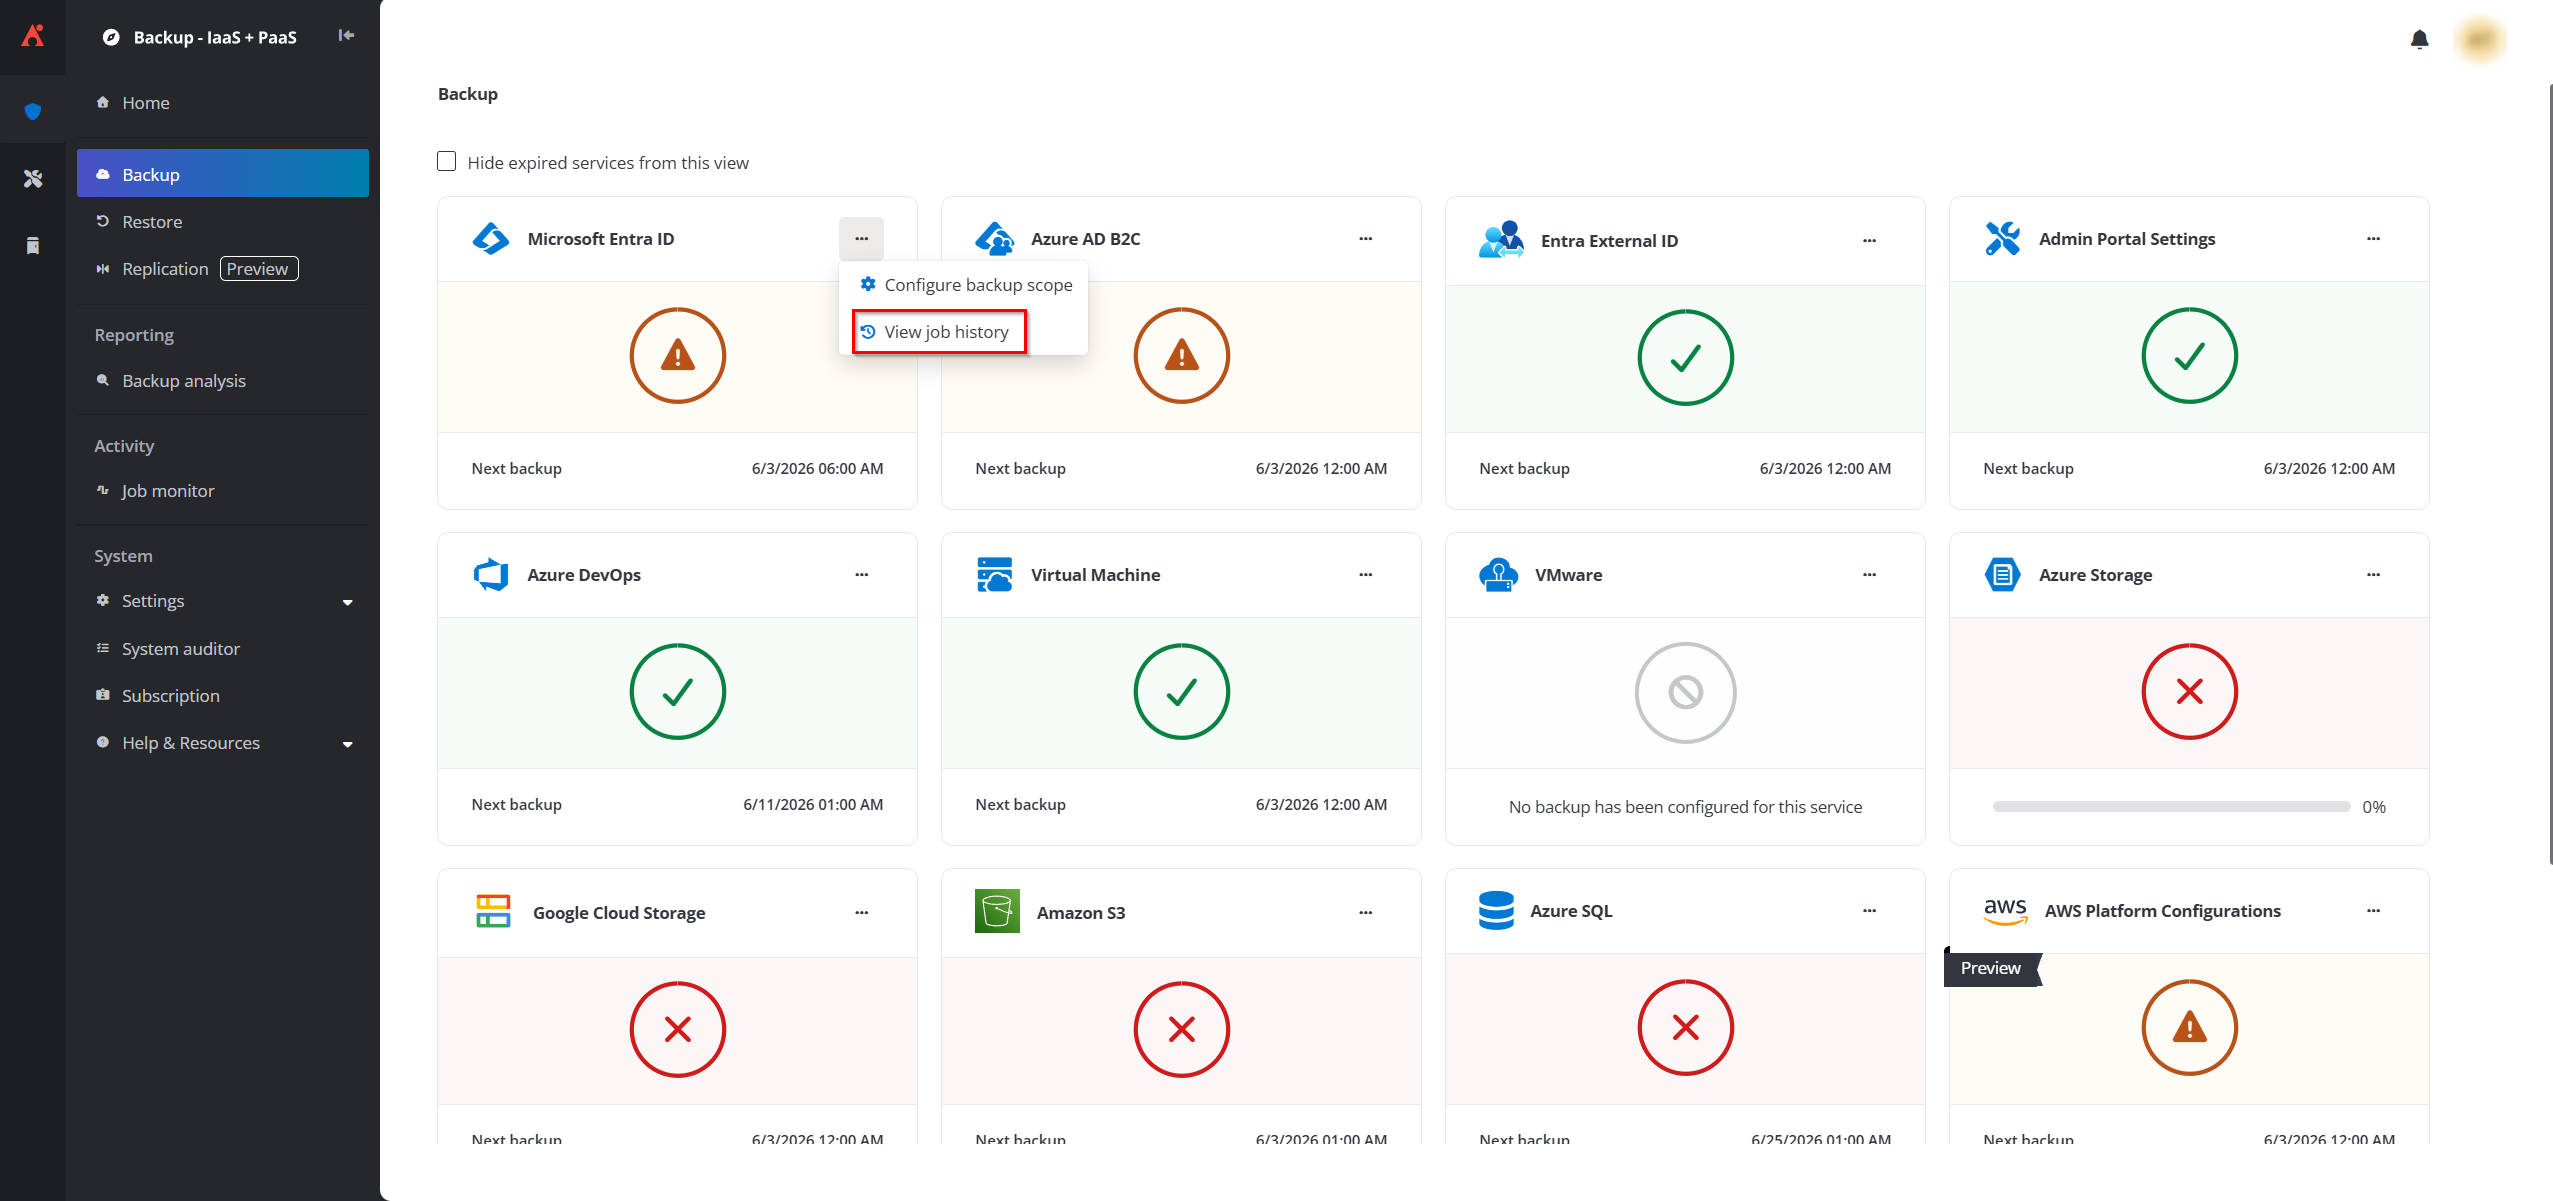2553x1201 pixels.
Task: Close Microsoft Entra ID ellipsis menu
Action: 862,239
